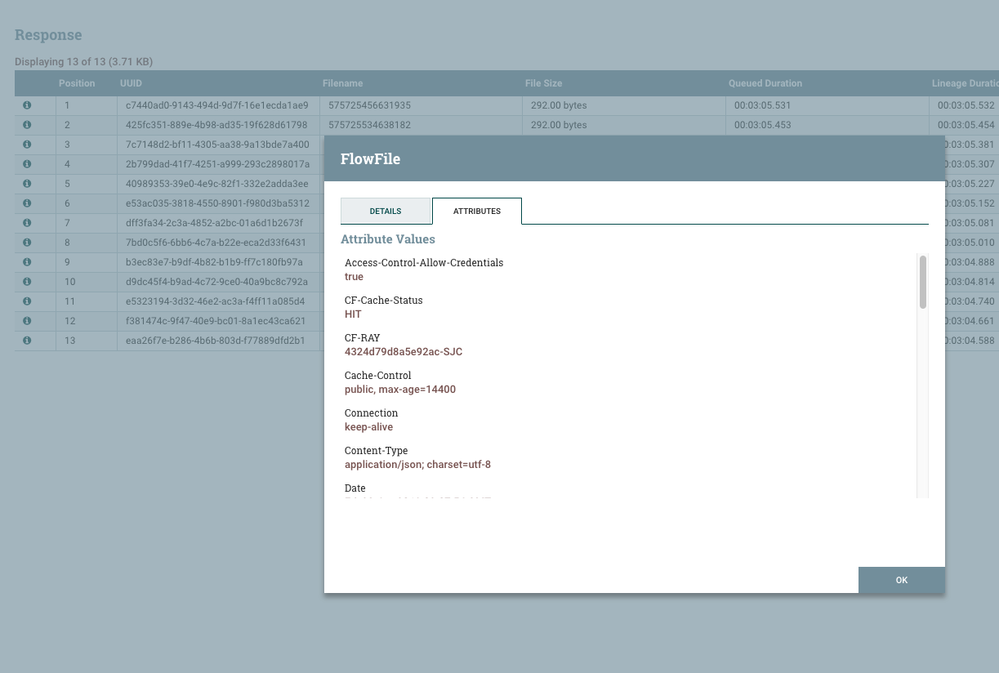Open info icon for position 8 row
This screenshot has width=999, height=673.
tap(27, 242)
